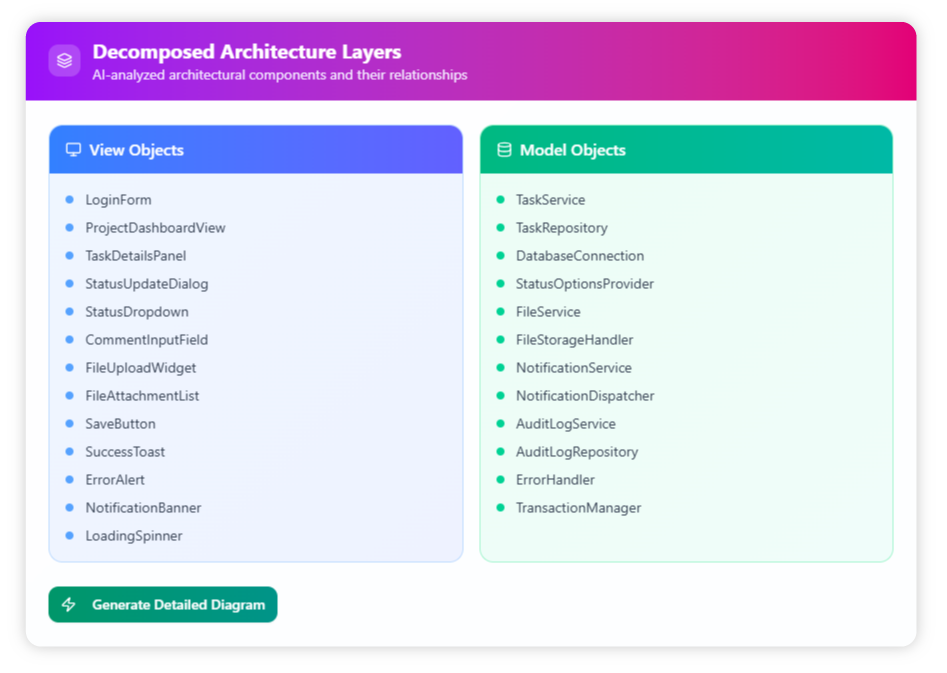Choose FileUploadWidget from View Objects
This screenshot has width=947, height=673.
coord(140,368)
